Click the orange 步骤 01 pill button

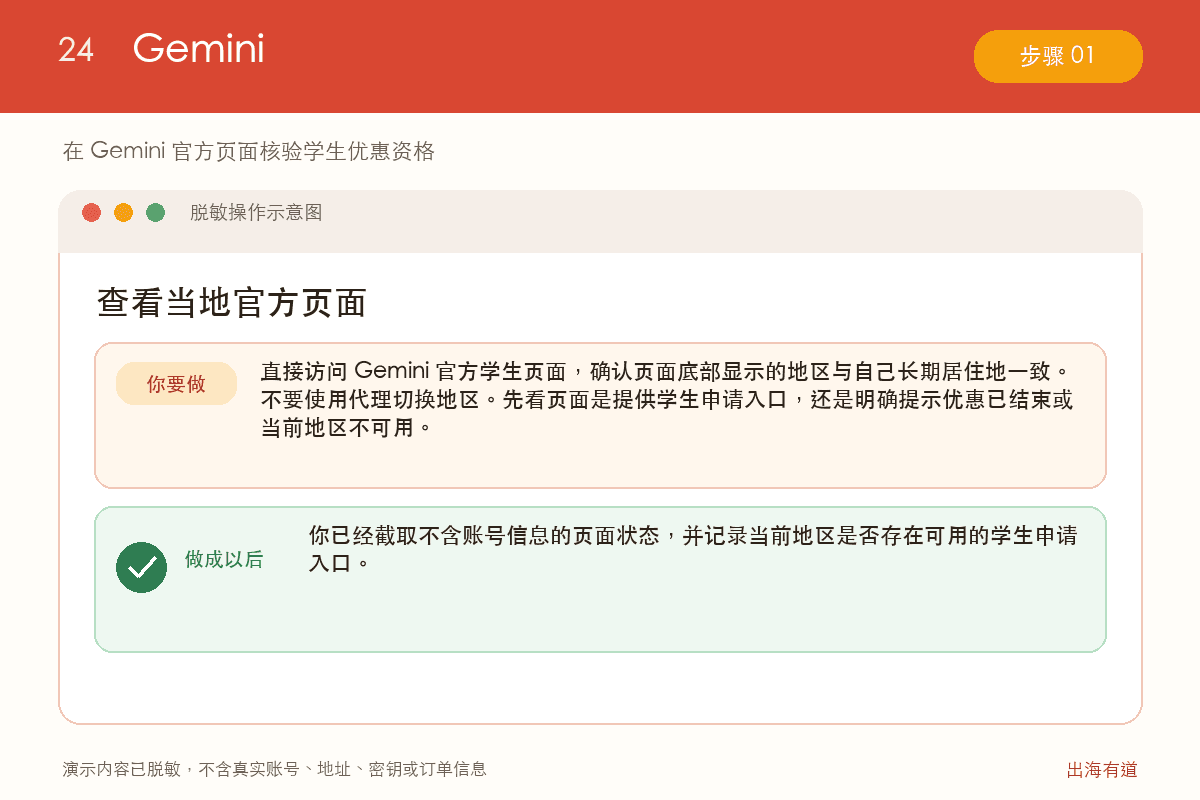tap(1058, 56)
